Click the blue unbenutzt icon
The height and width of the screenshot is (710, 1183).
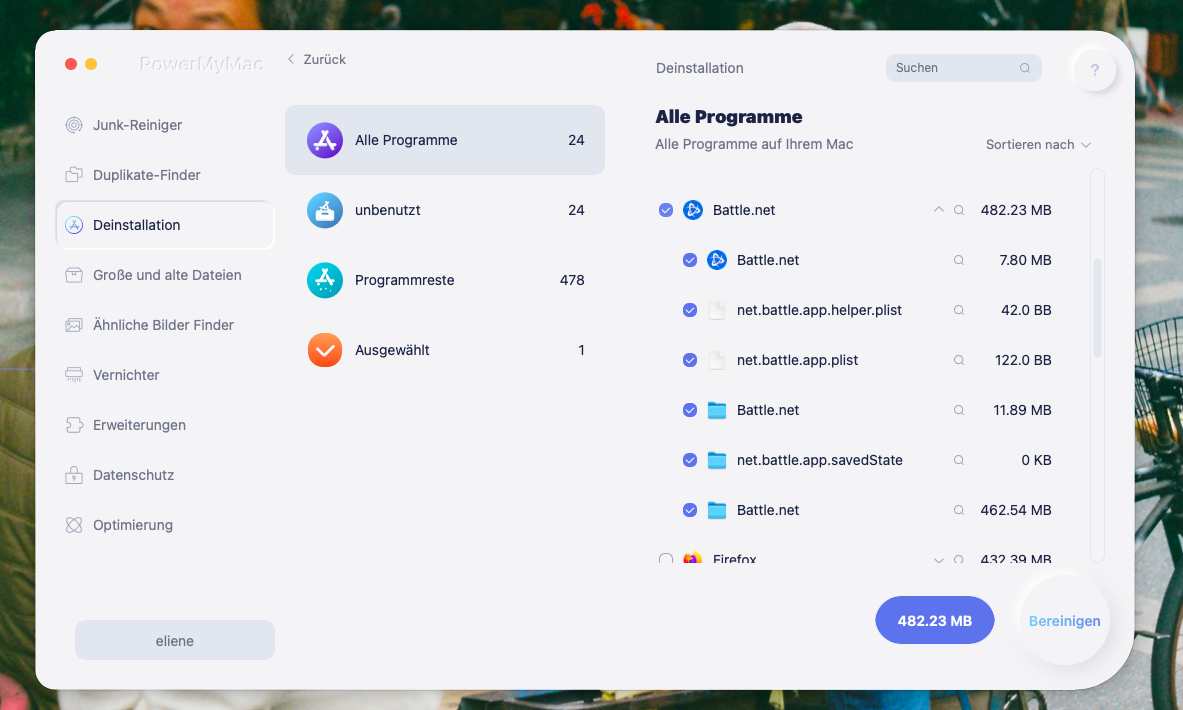tap(325, 211)
